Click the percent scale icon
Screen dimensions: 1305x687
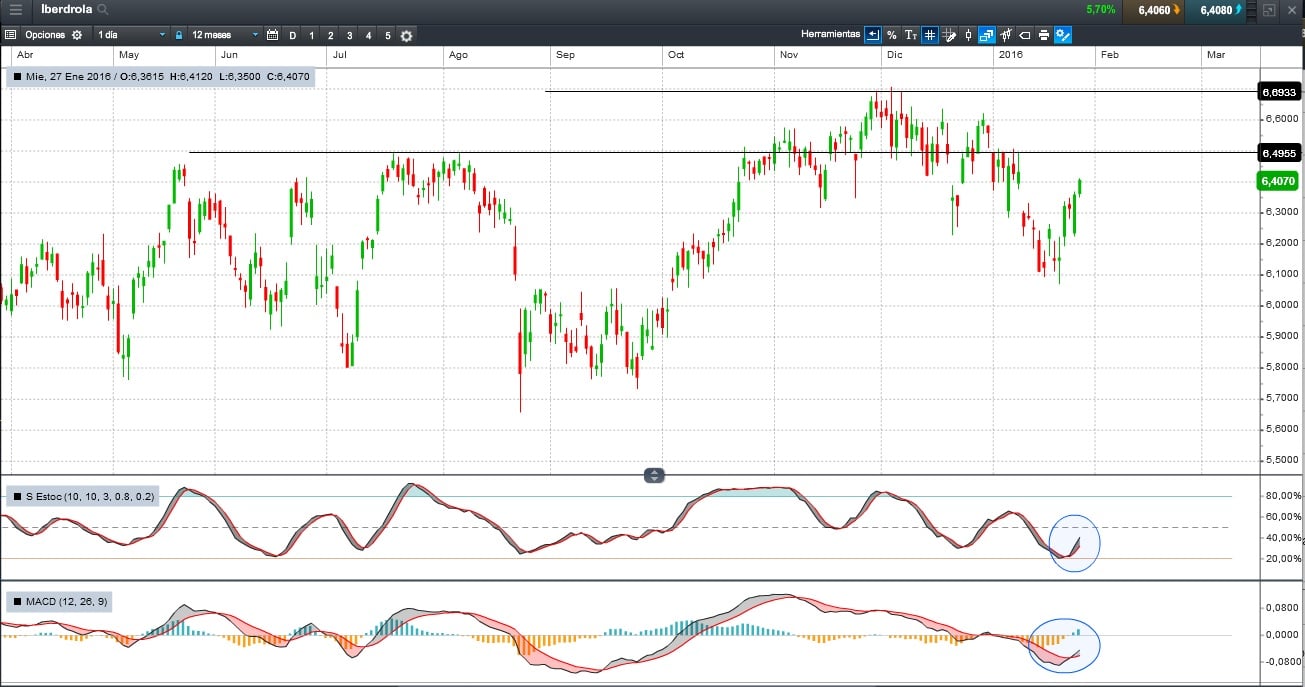point(891,35)
